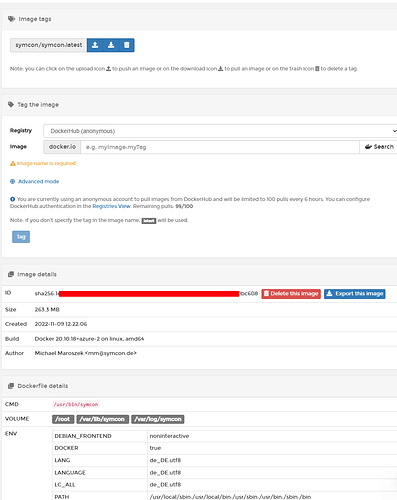
Task: Click the Image details section icon
Action: pyautogui.click(x=11, y=274)
